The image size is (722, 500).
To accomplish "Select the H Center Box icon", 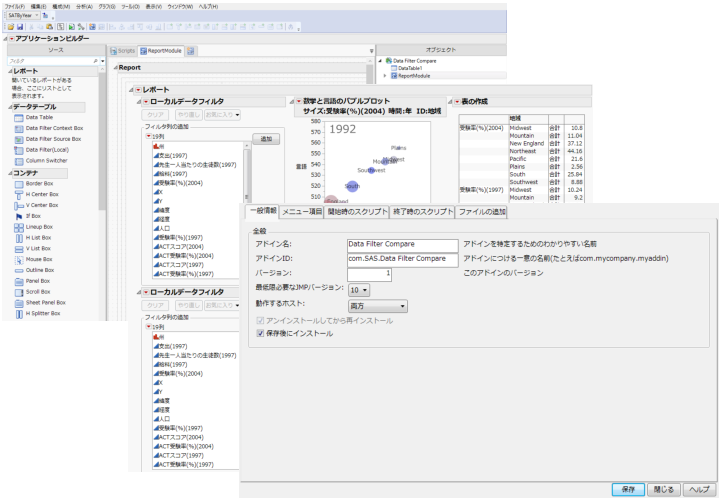I will pyautogui.click(x=19, y=195).
